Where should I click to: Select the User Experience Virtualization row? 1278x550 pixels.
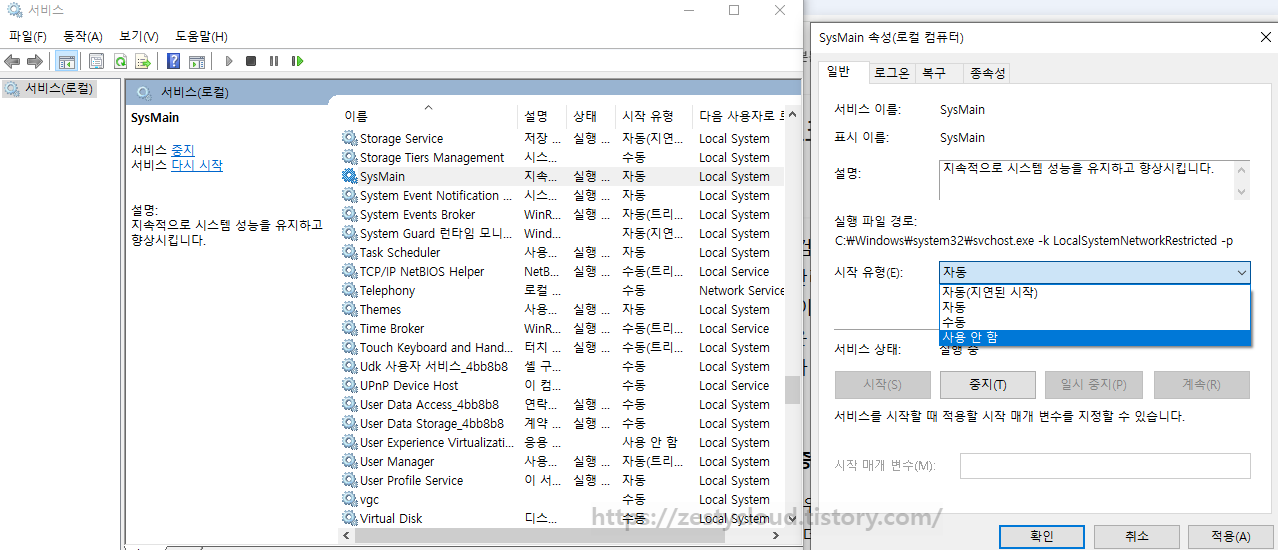pos(563,442)
